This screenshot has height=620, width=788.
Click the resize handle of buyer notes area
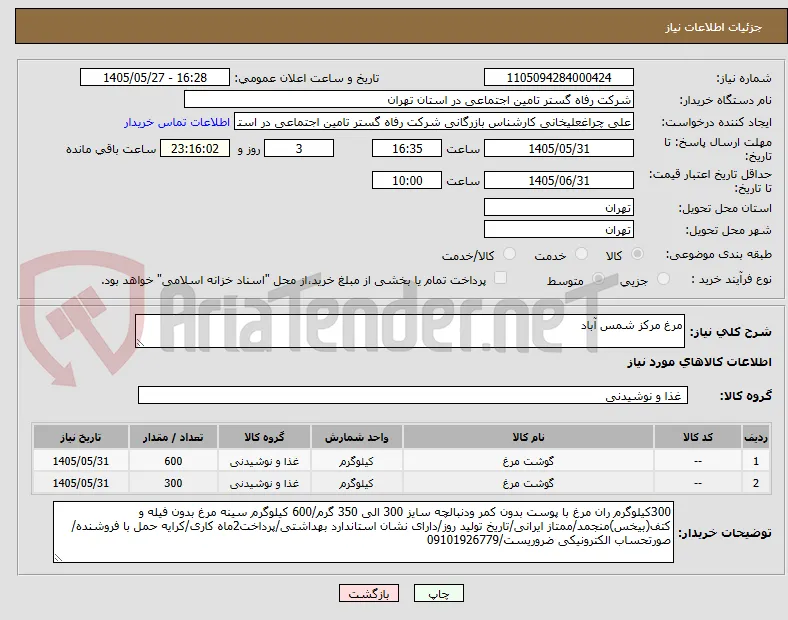(x=58, y=557)
